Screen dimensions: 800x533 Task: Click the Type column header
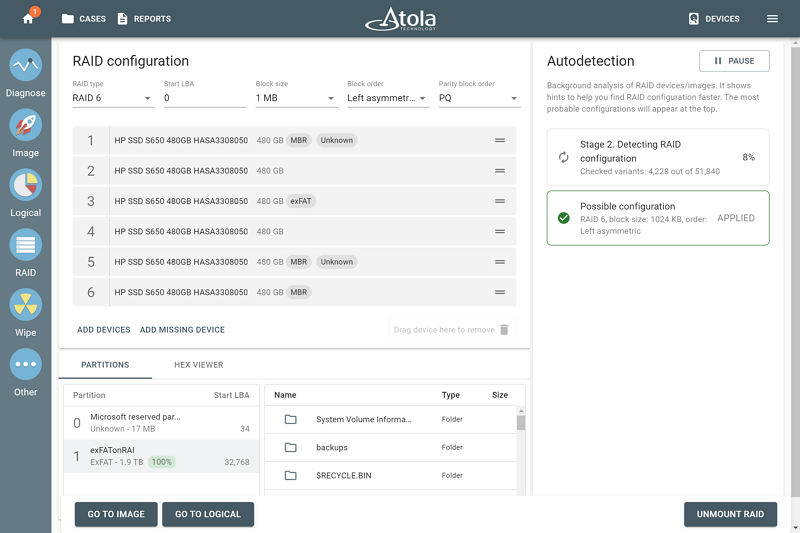451,395
